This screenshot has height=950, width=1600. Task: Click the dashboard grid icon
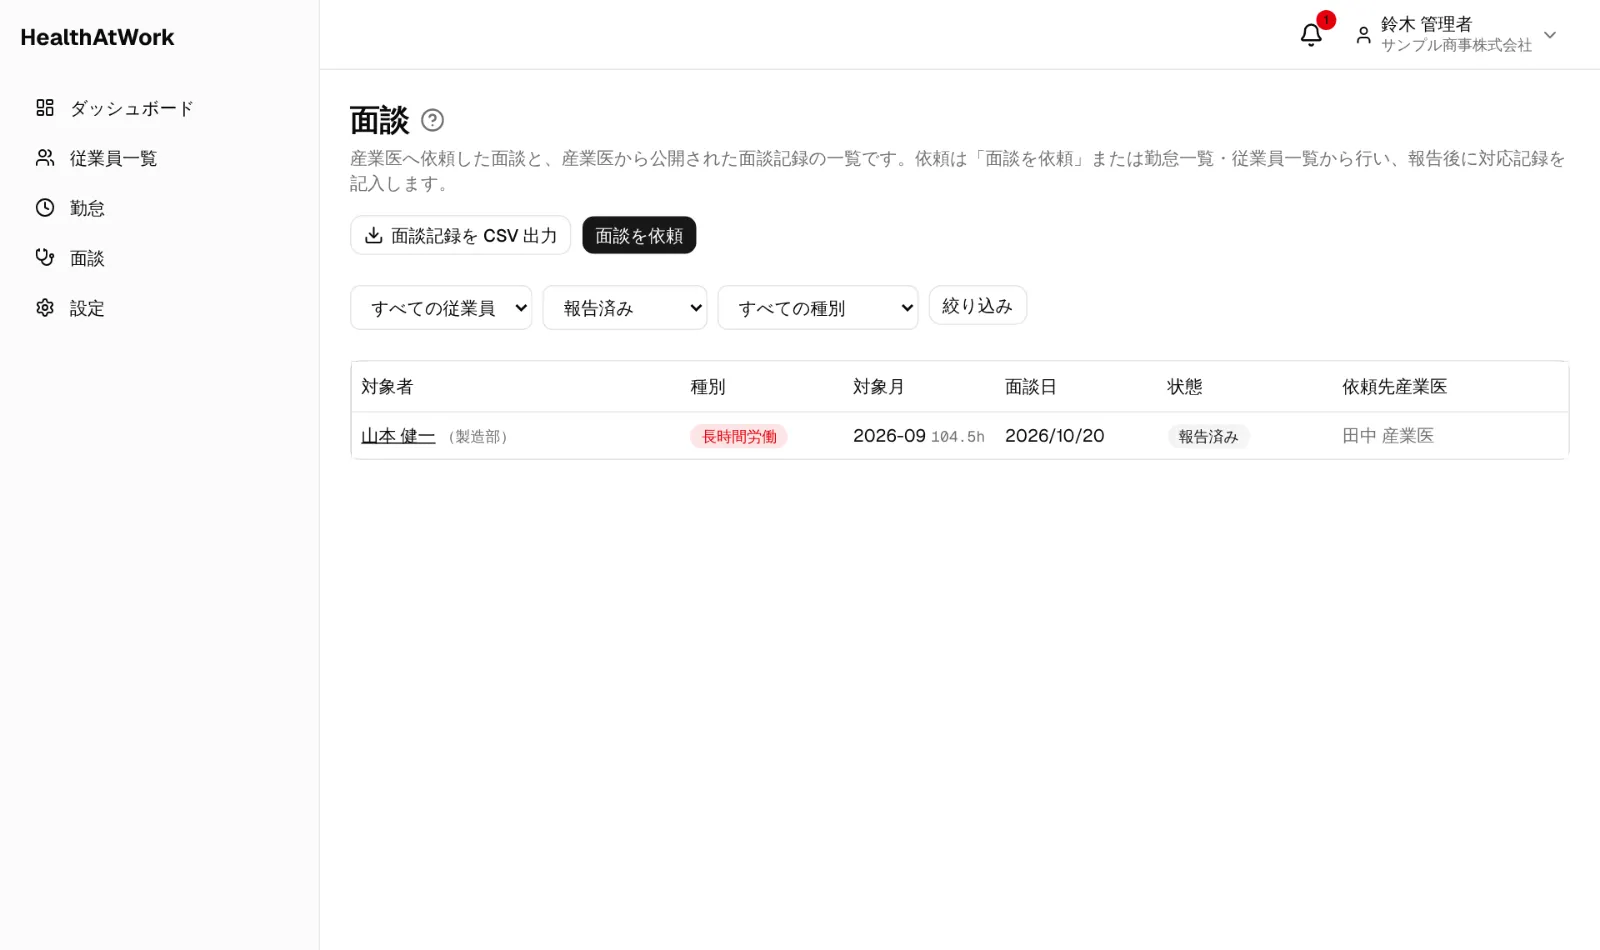(45, 107)
